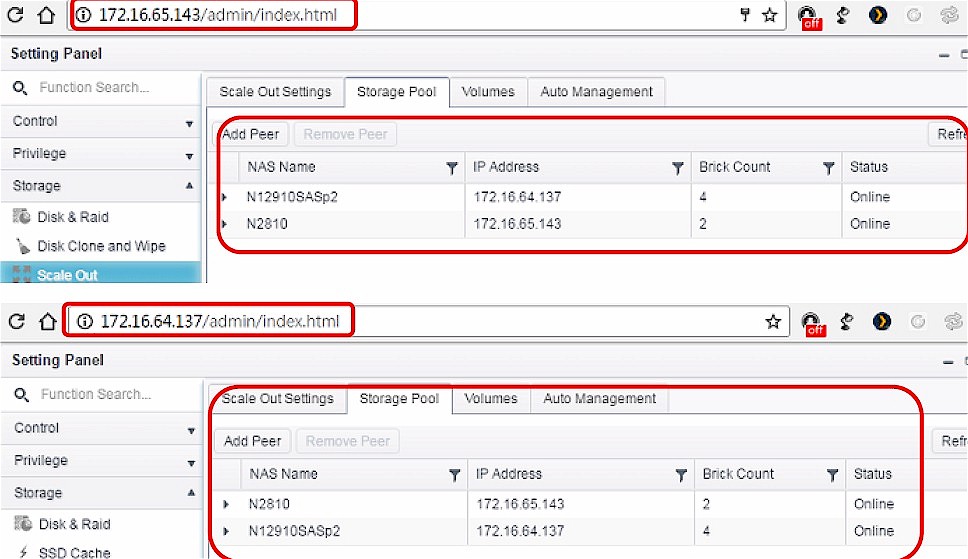Filter NAS Name column in top panel

(452, 167)
